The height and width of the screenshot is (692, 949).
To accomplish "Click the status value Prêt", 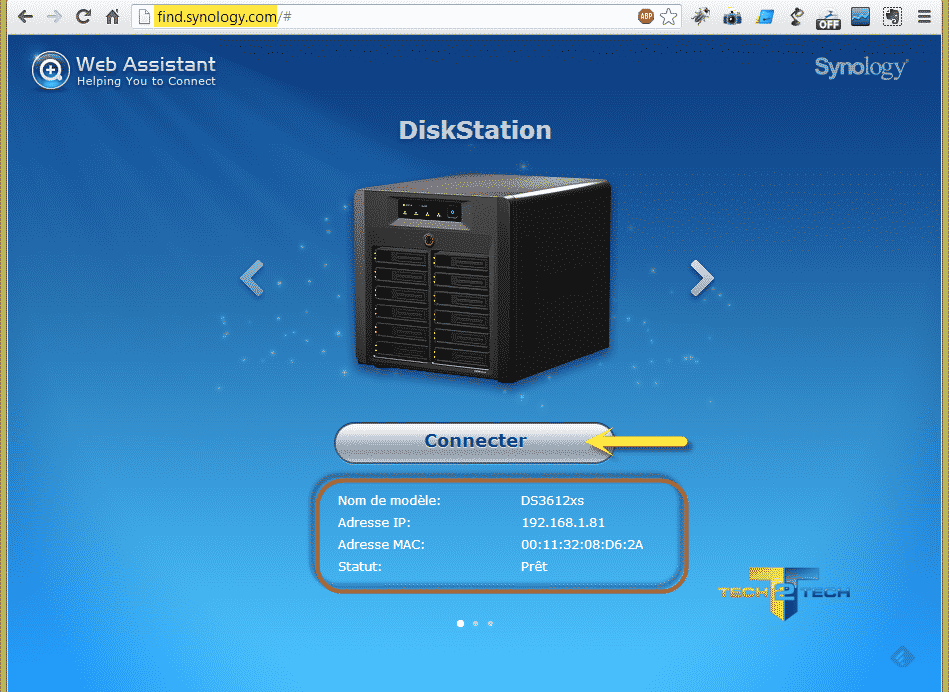I will tap(534, 567).
